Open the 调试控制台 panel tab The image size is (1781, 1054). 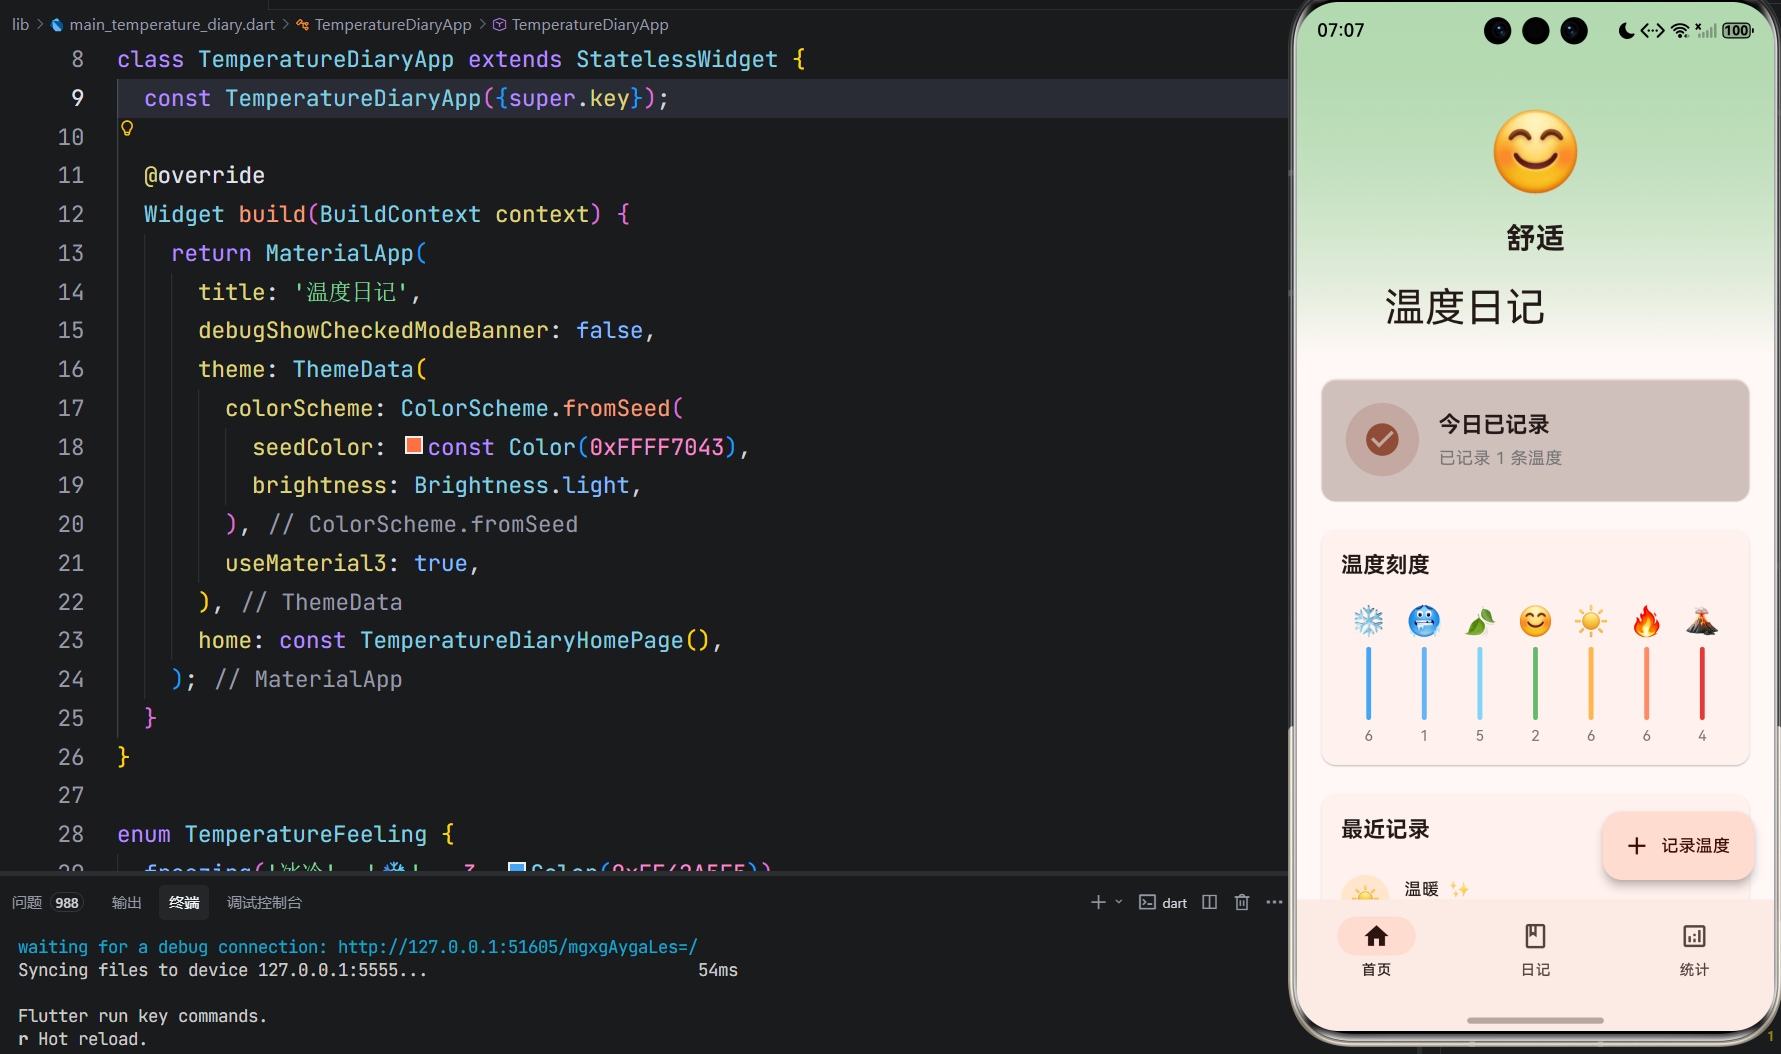(x=264, y=902)
